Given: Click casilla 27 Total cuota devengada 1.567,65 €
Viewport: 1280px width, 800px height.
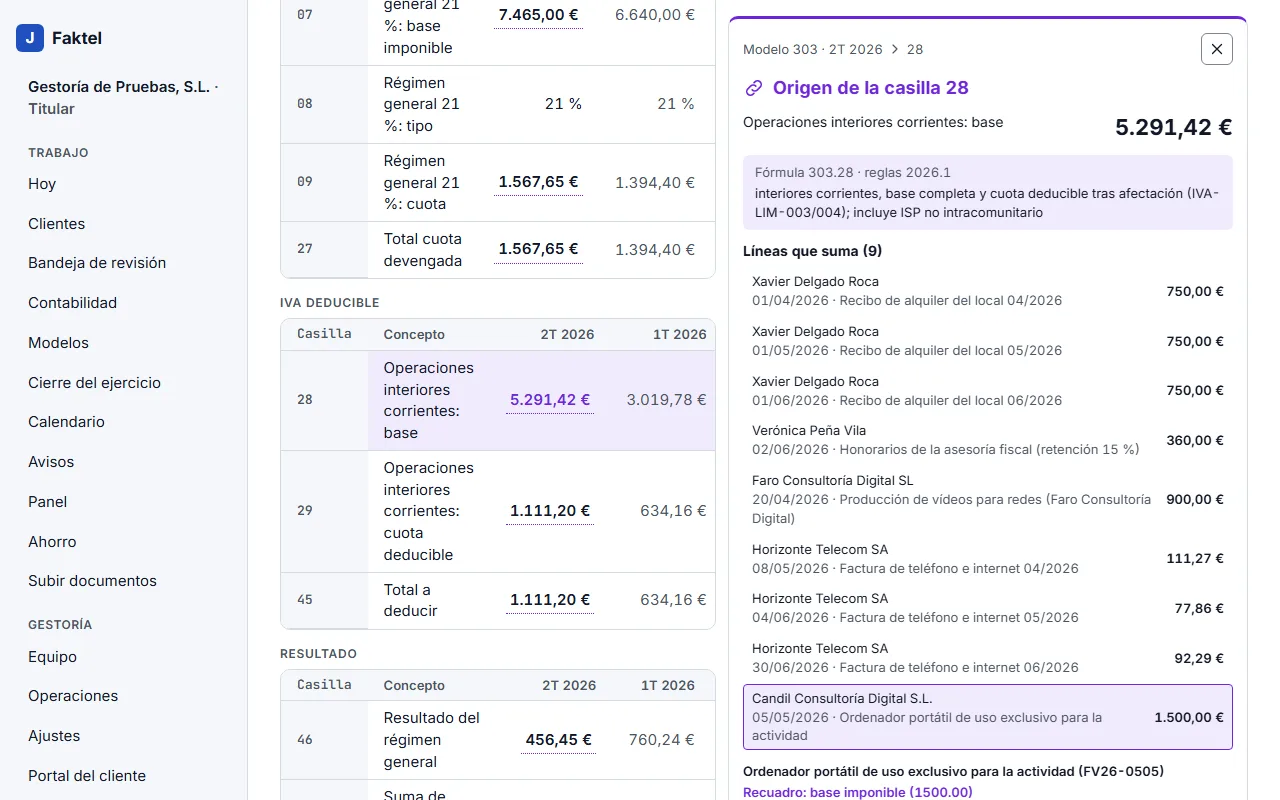Looking at the screenshot, I should coord(538,249).
